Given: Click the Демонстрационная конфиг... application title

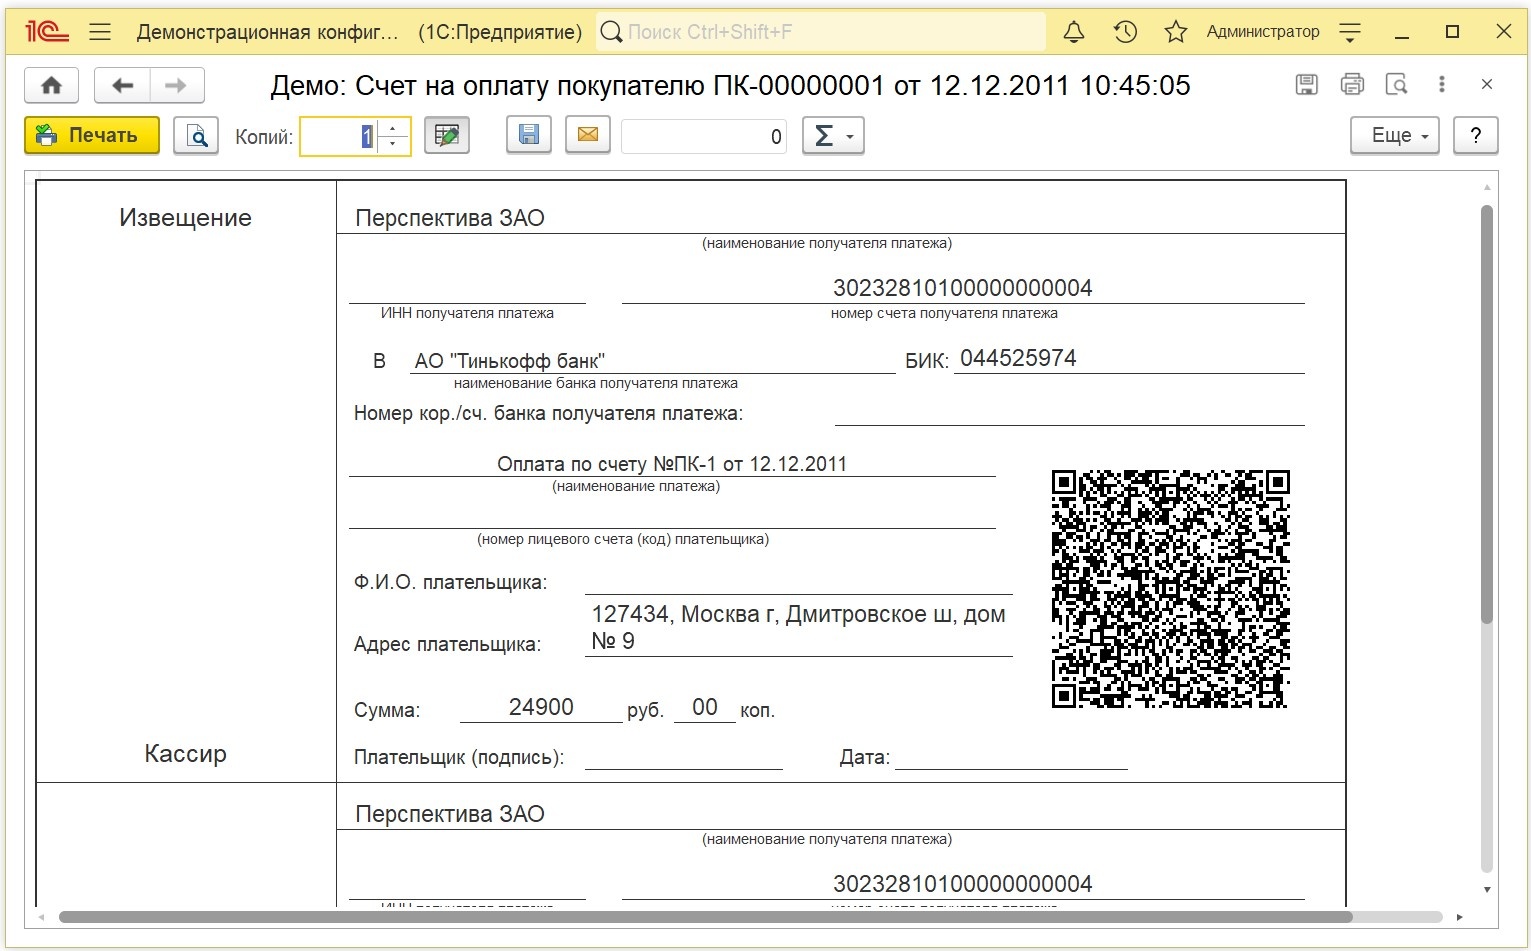Looking at the screenshot, I should point(267,32).
